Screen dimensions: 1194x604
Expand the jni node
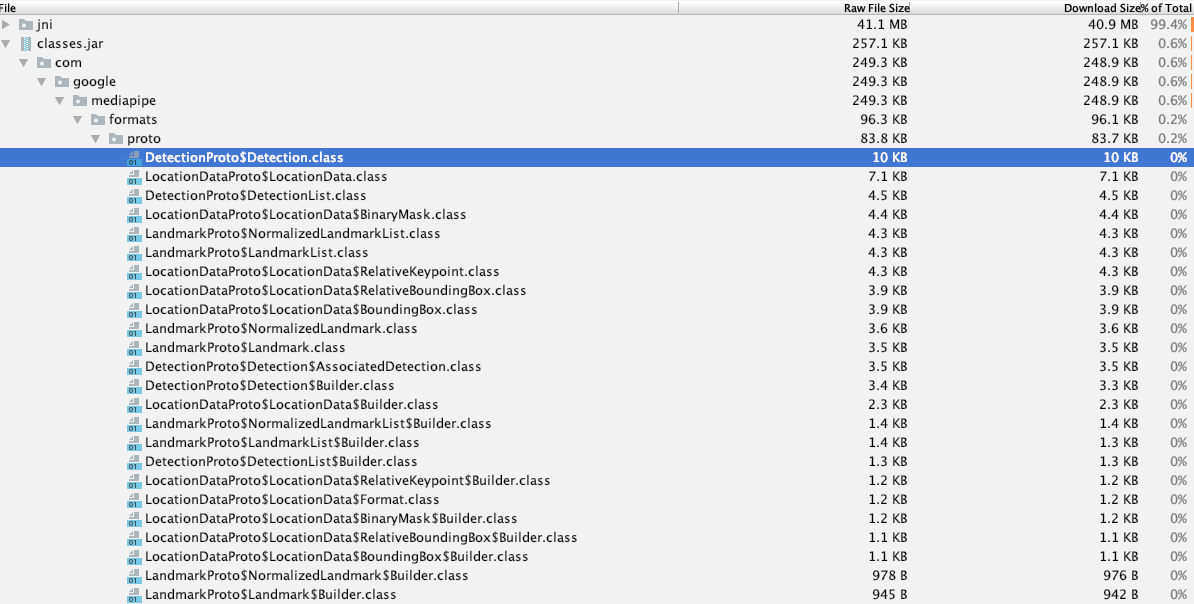(6, 24)
